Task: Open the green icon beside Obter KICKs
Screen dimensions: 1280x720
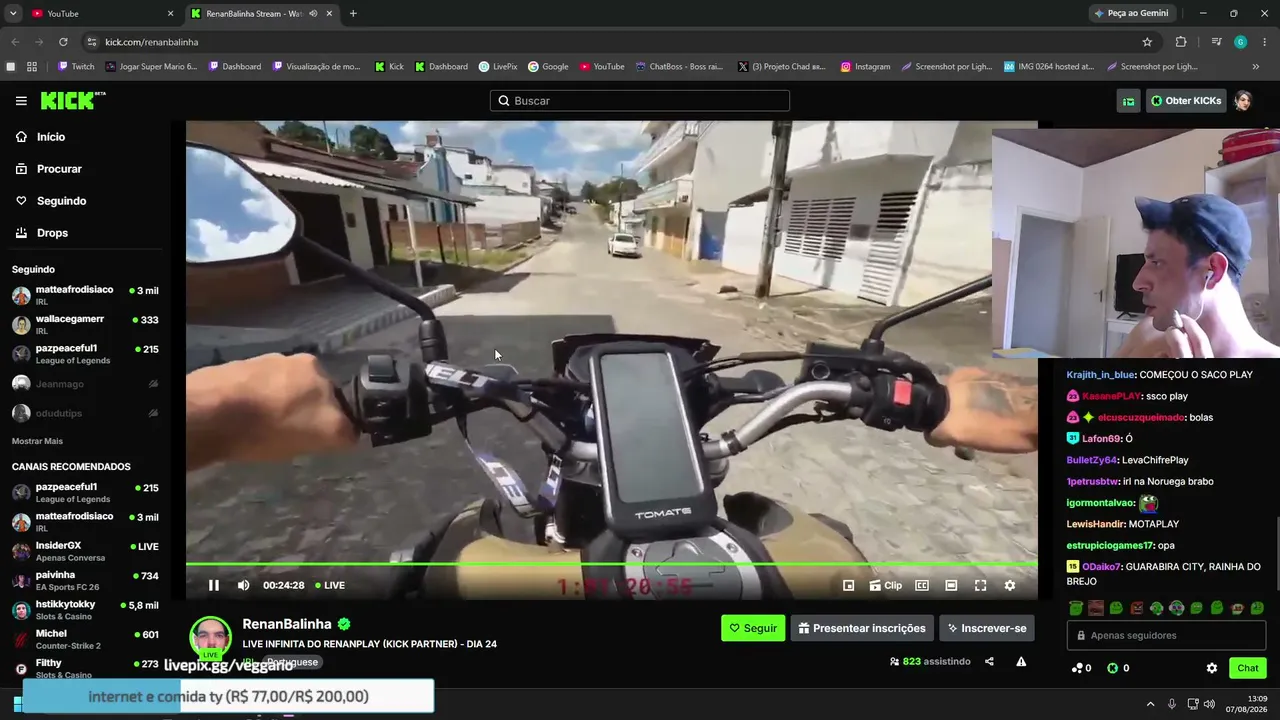Action: (1128, 101)
